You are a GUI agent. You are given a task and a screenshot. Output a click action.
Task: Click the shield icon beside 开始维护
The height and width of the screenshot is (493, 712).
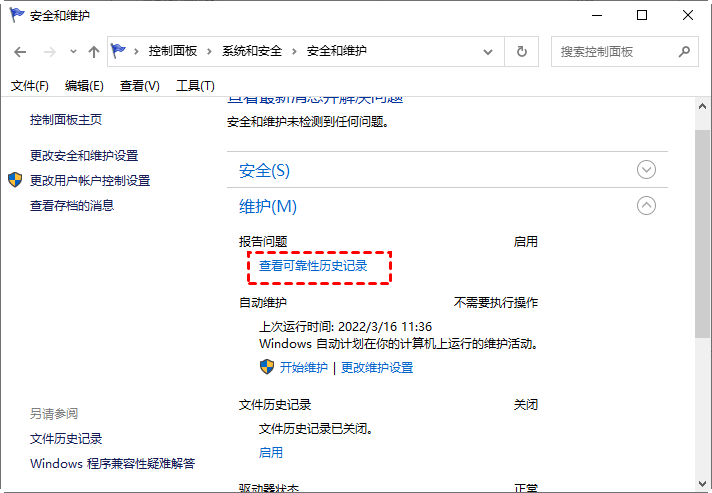coord(267,367)
